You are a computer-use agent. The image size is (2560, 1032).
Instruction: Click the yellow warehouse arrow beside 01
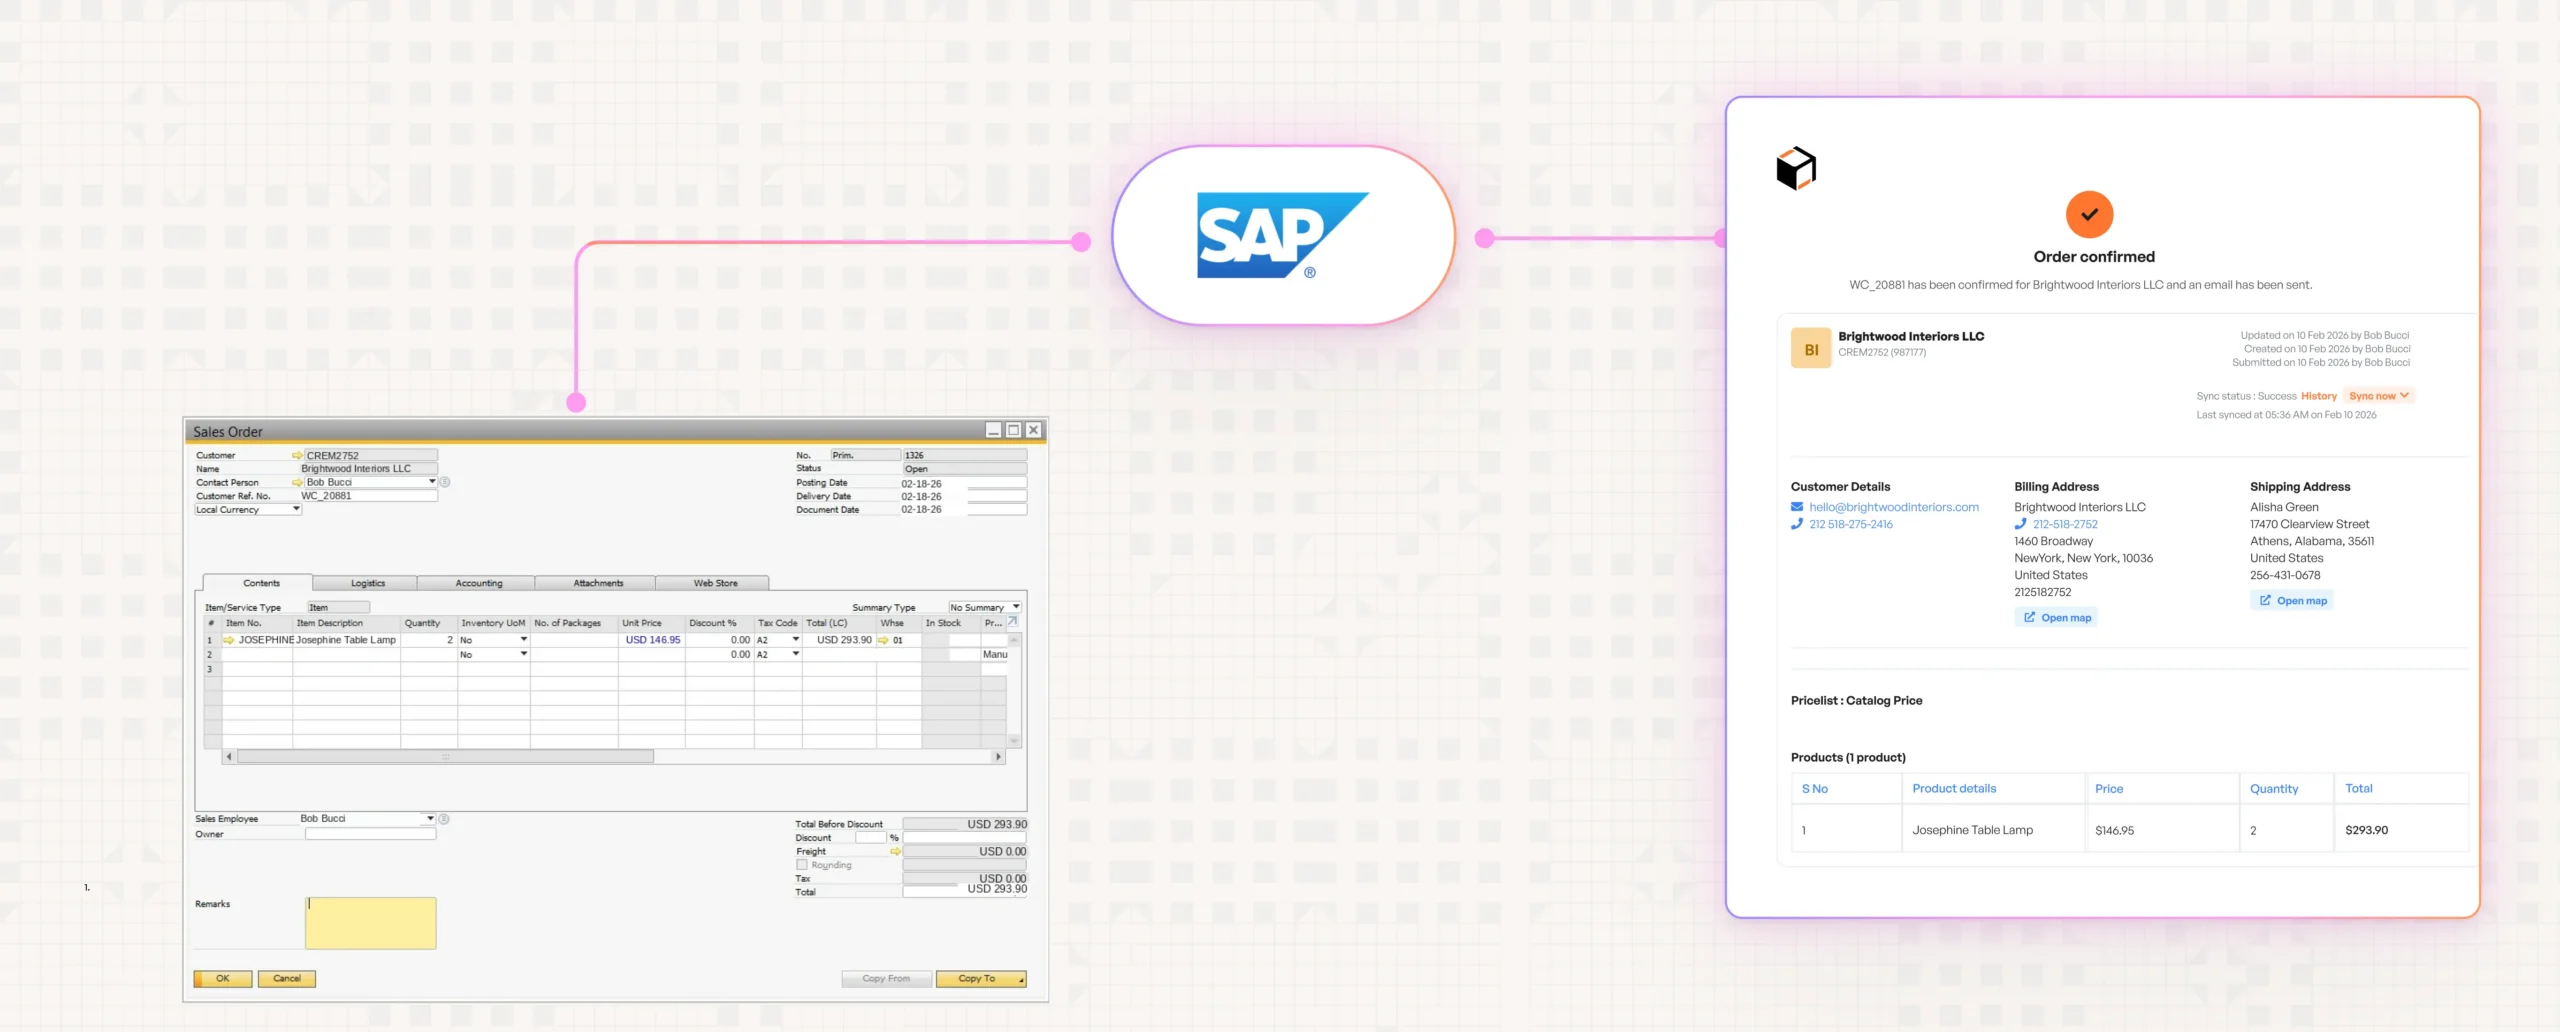[884, 640]
